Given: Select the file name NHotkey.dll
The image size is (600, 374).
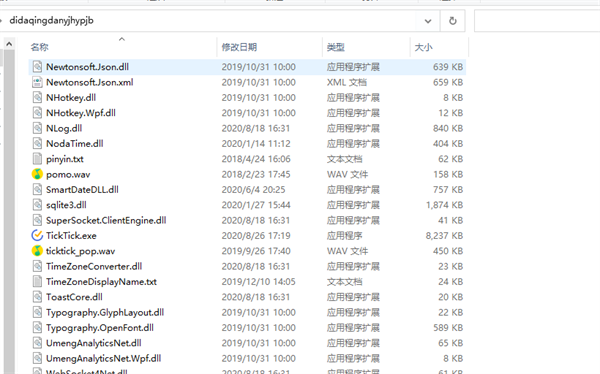Looking at the screenshot, I should point(71,97).
